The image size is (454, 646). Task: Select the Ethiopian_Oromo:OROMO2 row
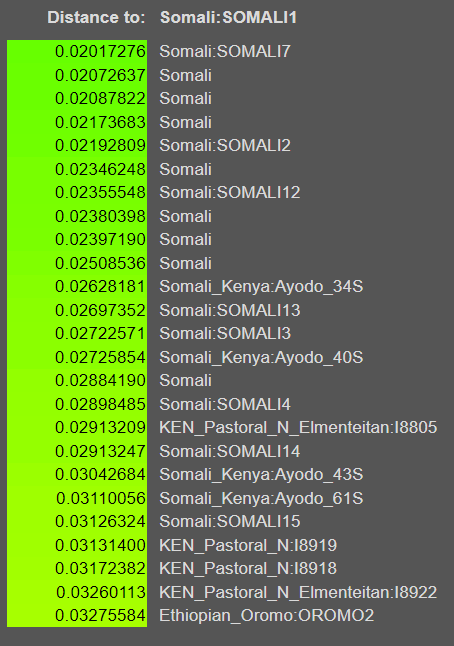(x=267, y=616)
